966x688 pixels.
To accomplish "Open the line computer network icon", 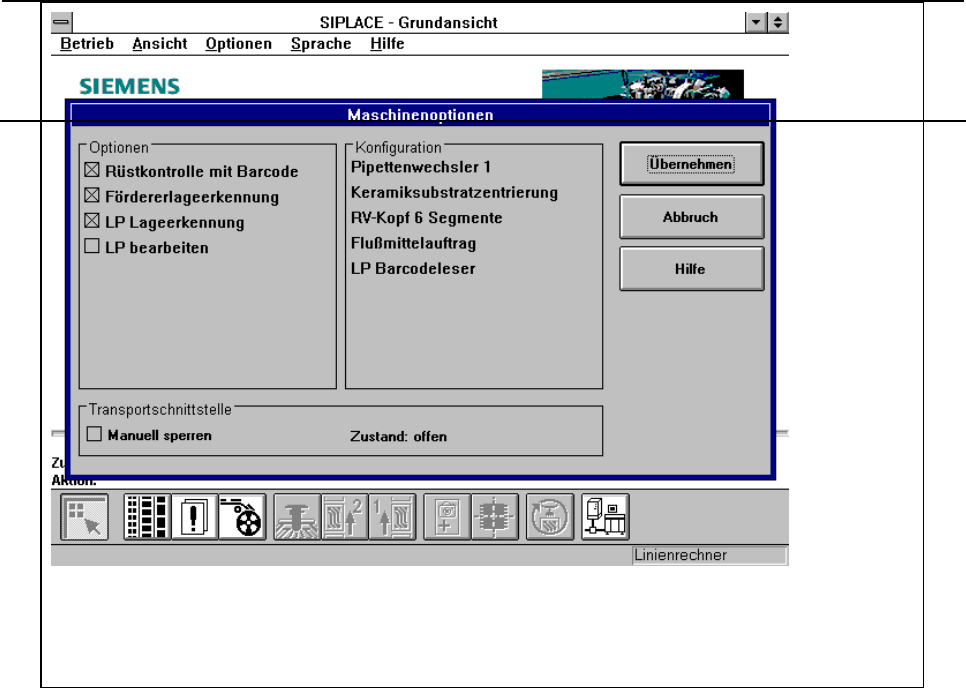I will click(605, 517).
